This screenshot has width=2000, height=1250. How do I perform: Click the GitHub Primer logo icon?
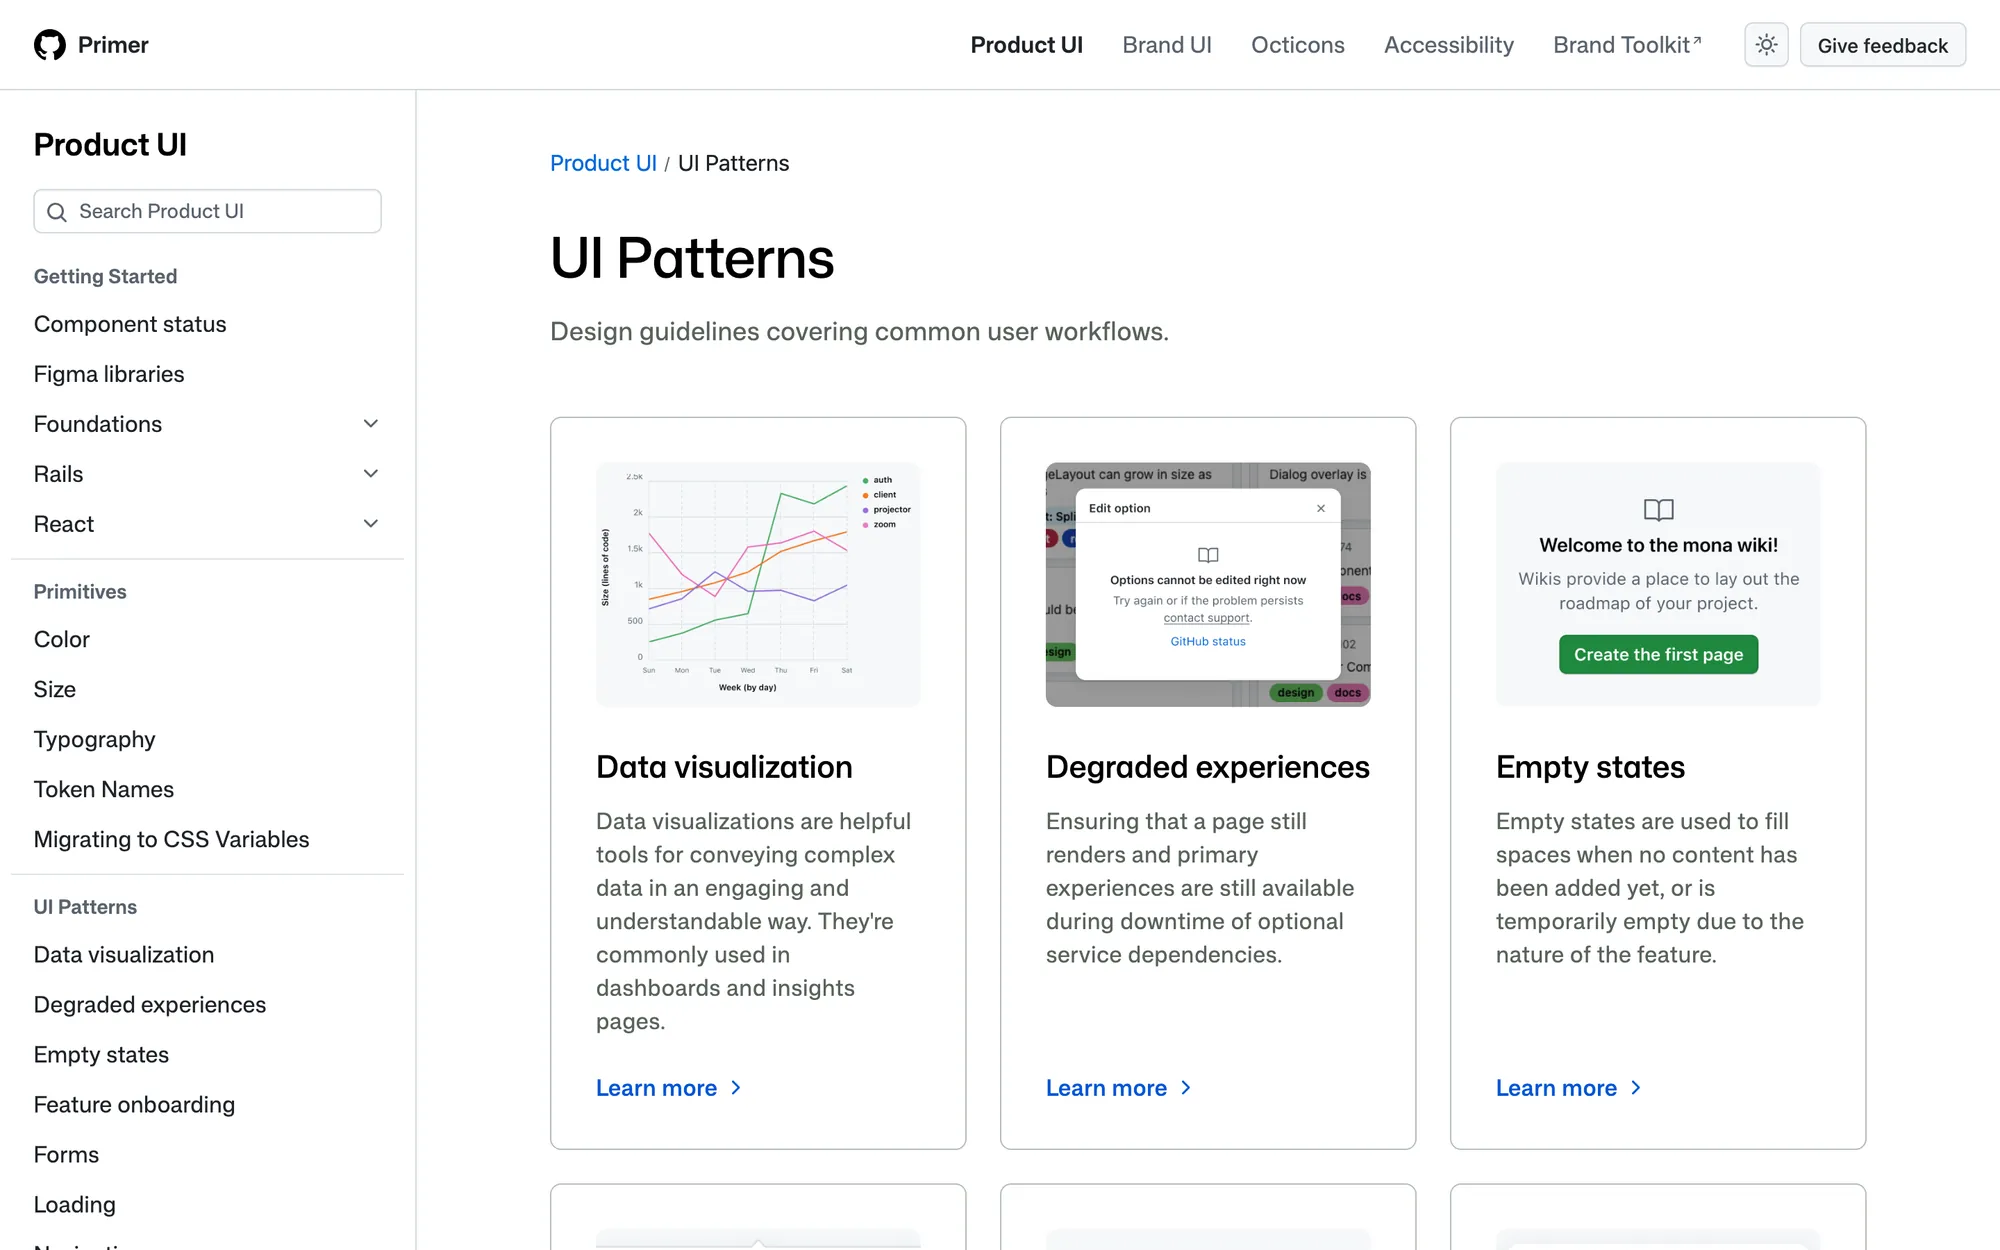click(50, 45)
